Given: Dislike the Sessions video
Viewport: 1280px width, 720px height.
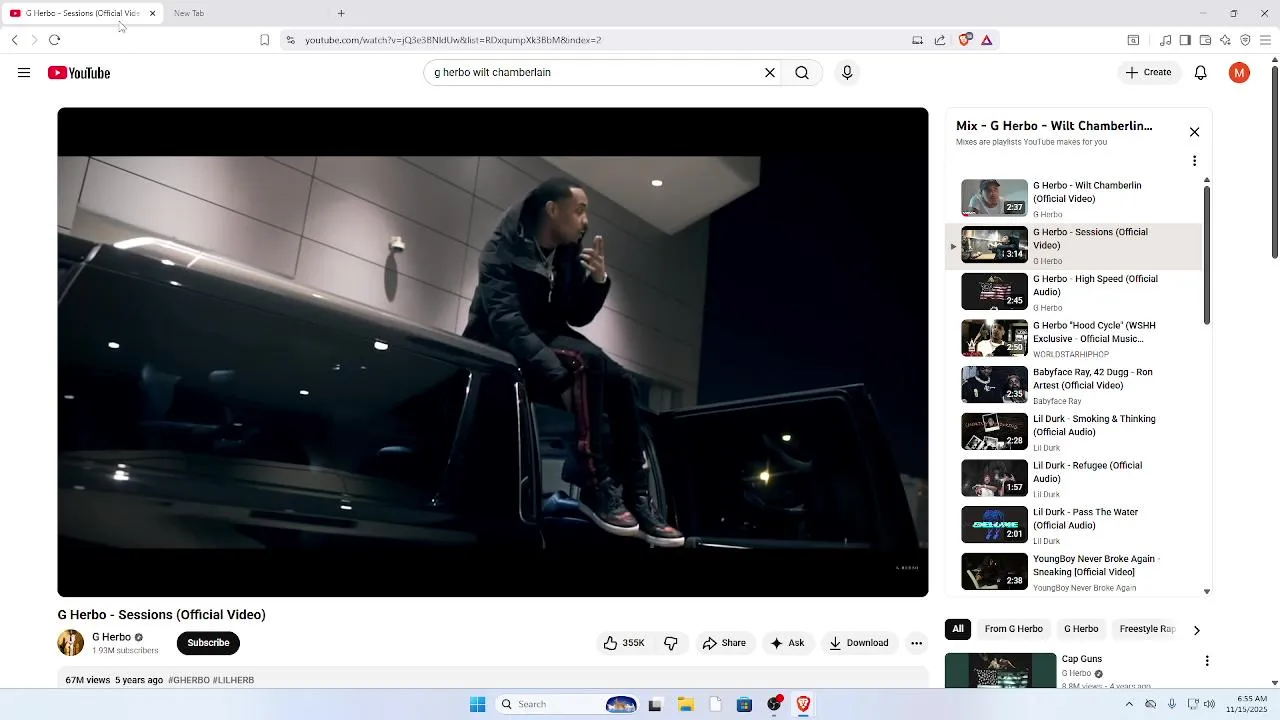Looking at the screenshot, I should point(671,643).
